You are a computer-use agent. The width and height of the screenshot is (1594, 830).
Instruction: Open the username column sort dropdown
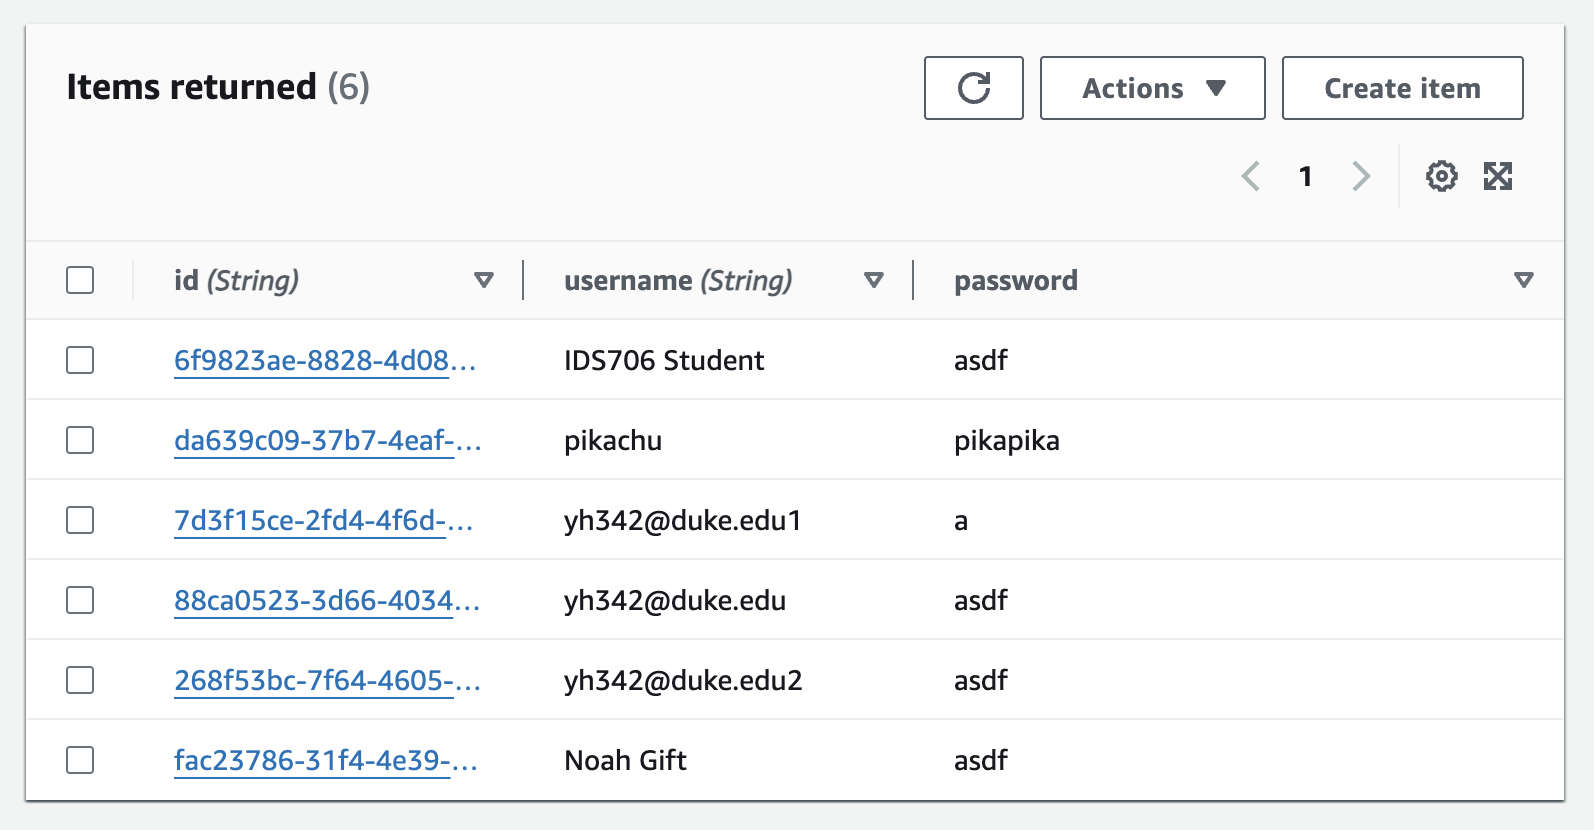pyautogui.click(x=874, y=280)
